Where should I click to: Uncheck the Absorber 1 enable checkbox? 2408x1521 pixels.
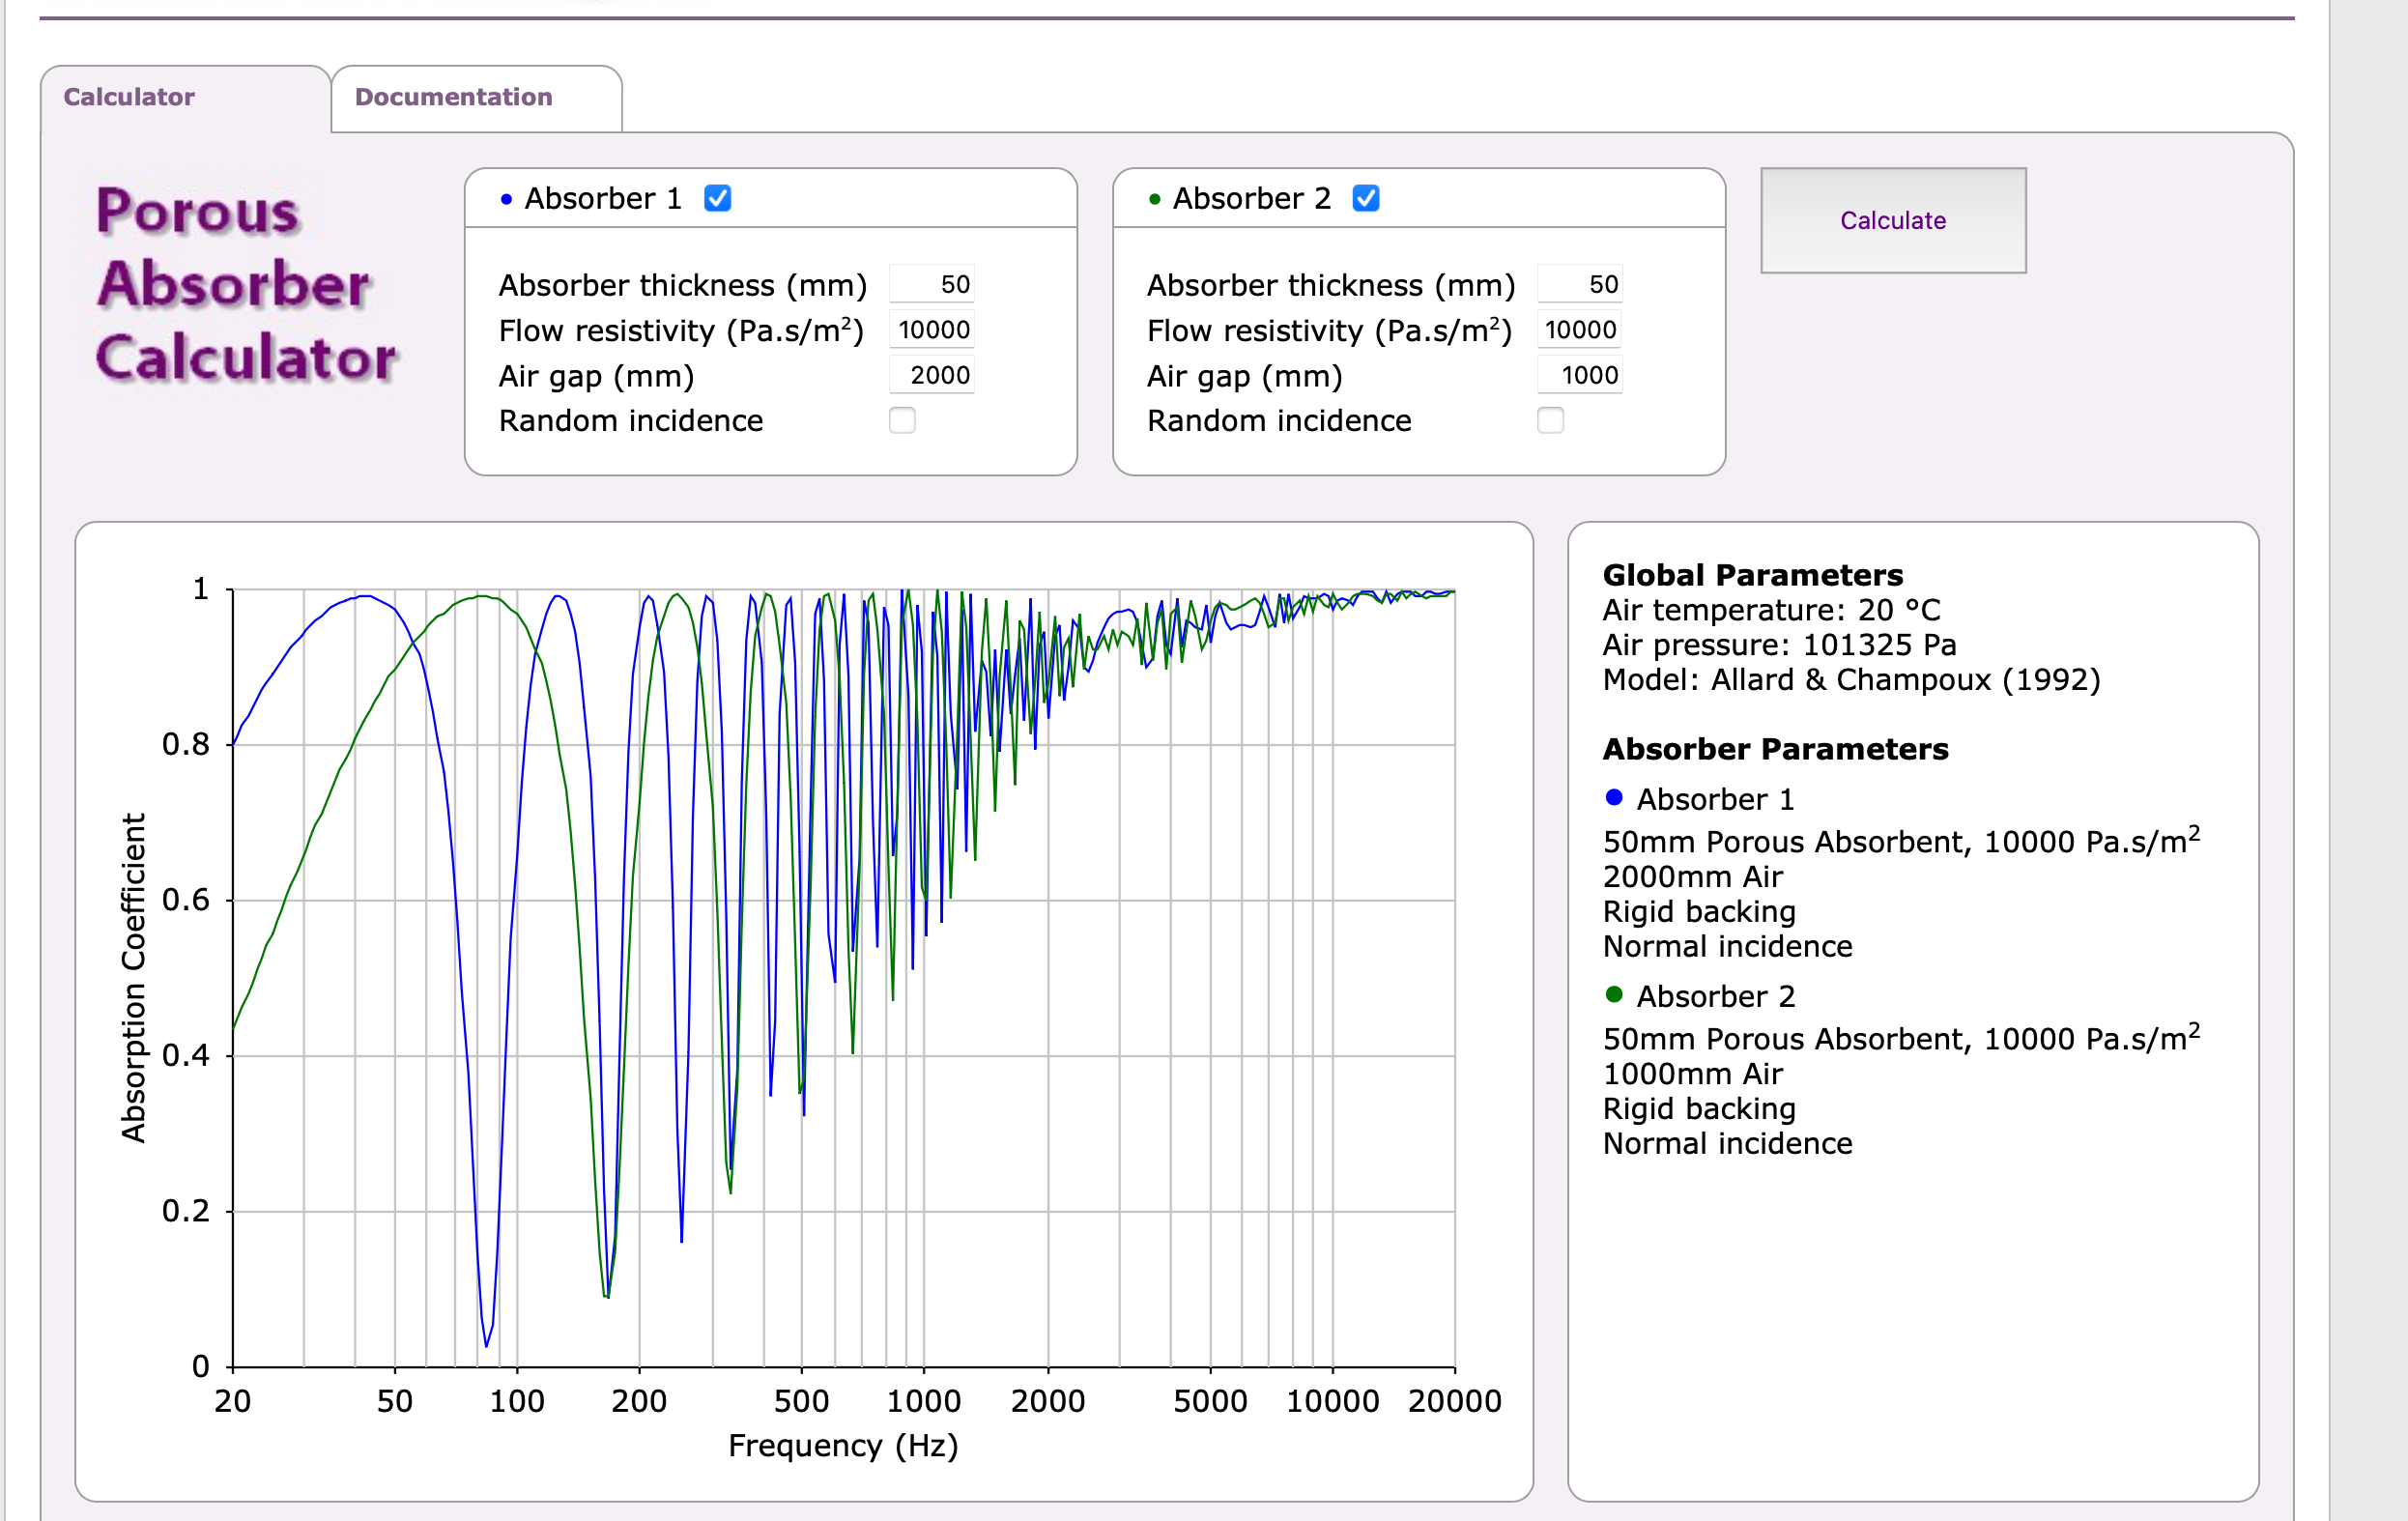click(x=717, y=198)
